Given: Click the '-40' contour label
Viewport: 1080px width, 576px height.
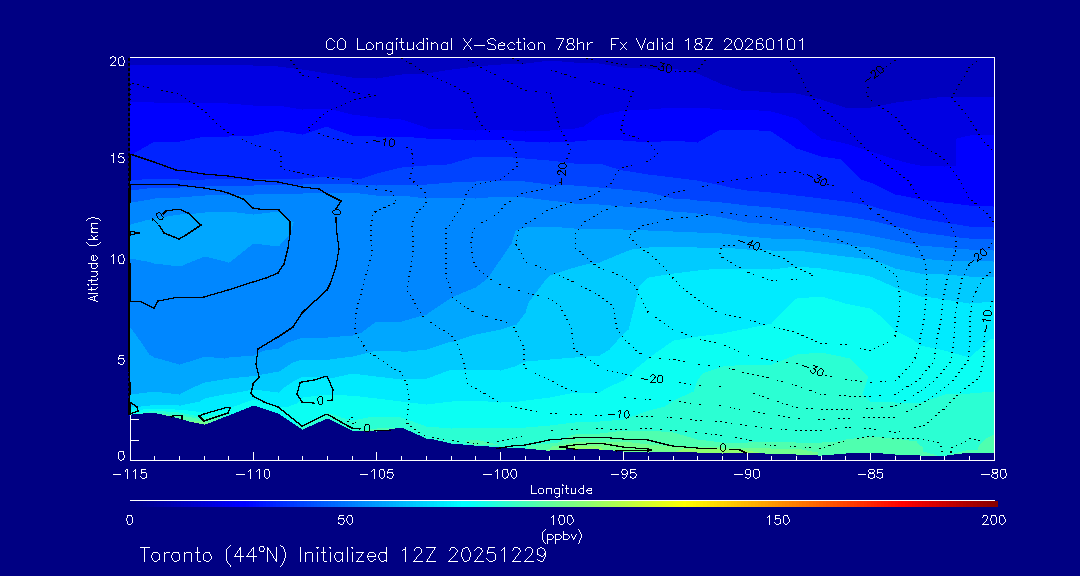Looking at the screenshot, I should 748,245.
